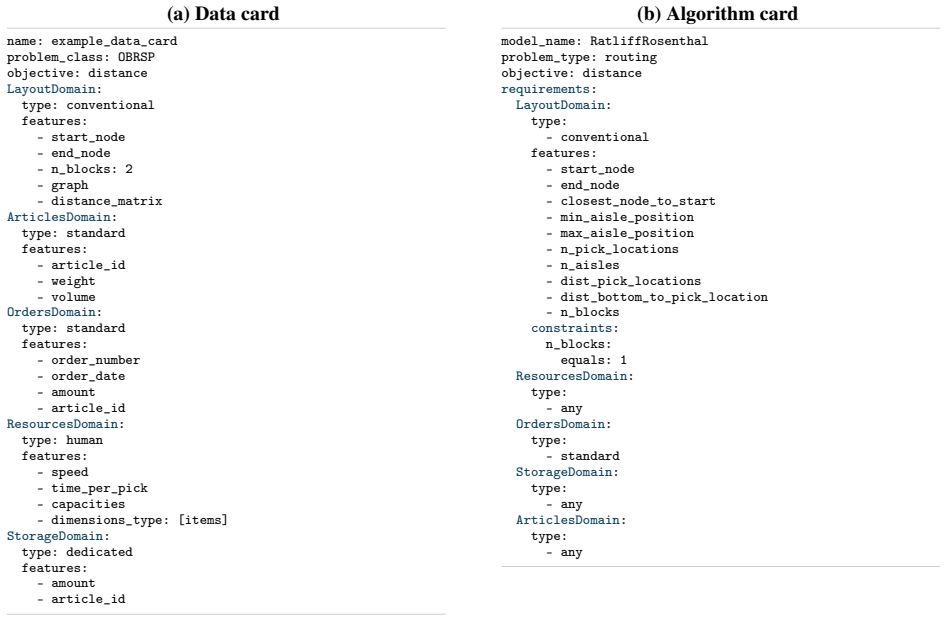Viewport: 946px width, 621px height.
Task: Select 'problem_type: routing' line
Action: point(579,57)
